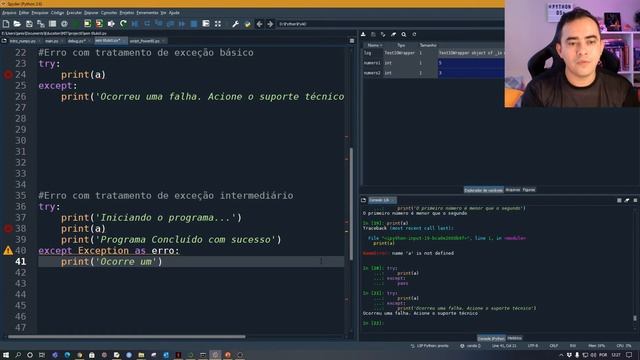The image size is (640, 360).
Task: Sort variables by Nome column
Action: click(x=373, y=45)
